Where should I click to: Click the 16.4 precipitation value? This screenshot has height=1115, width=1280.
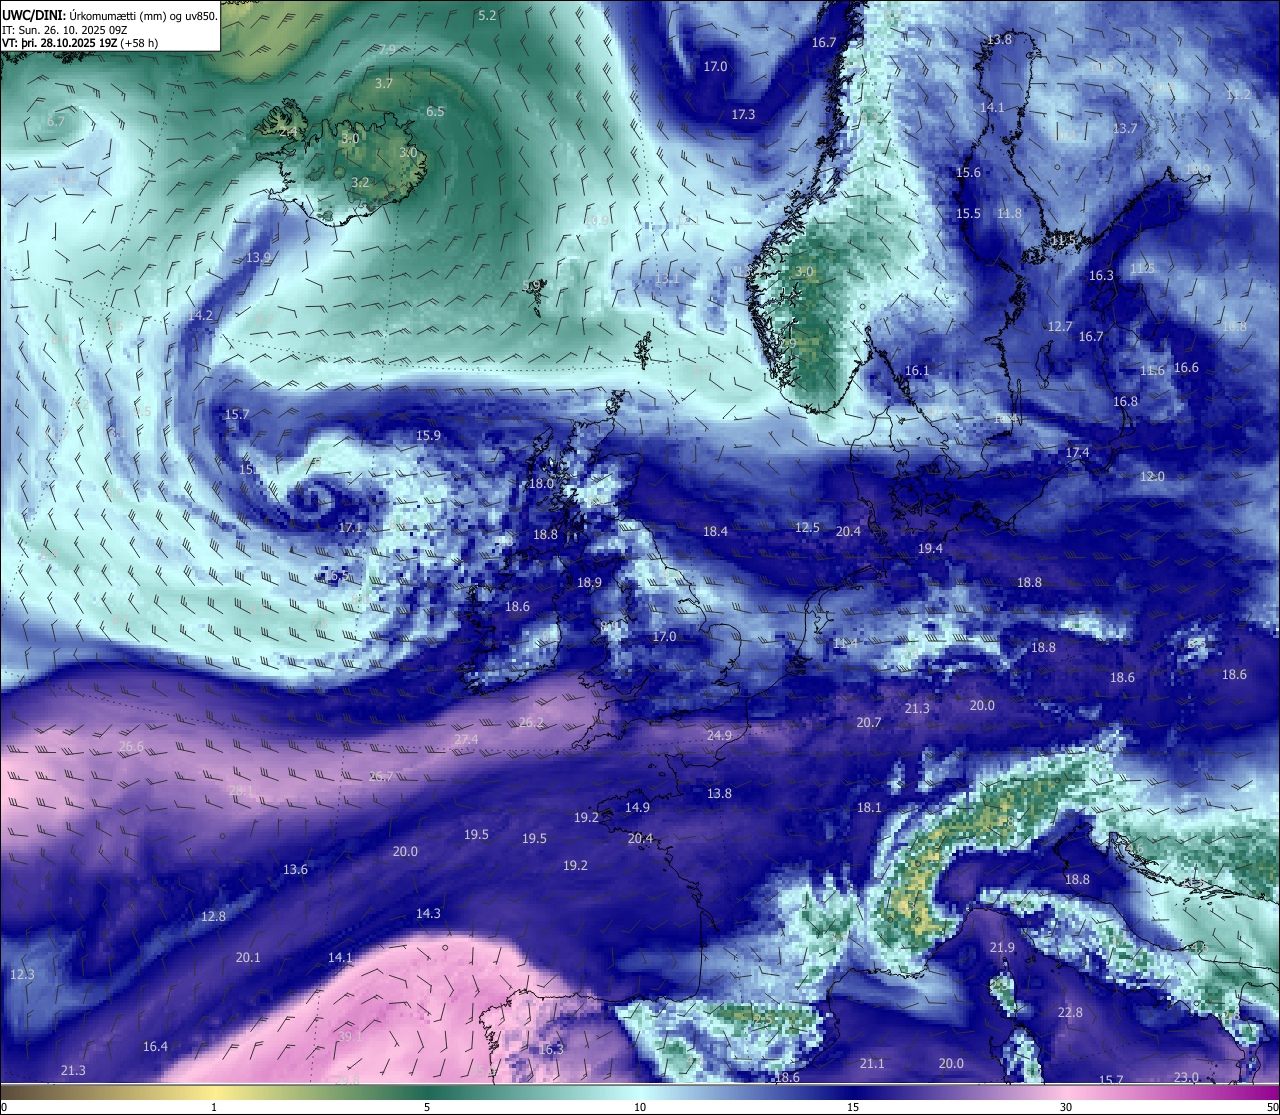[x=155, y=1047]
